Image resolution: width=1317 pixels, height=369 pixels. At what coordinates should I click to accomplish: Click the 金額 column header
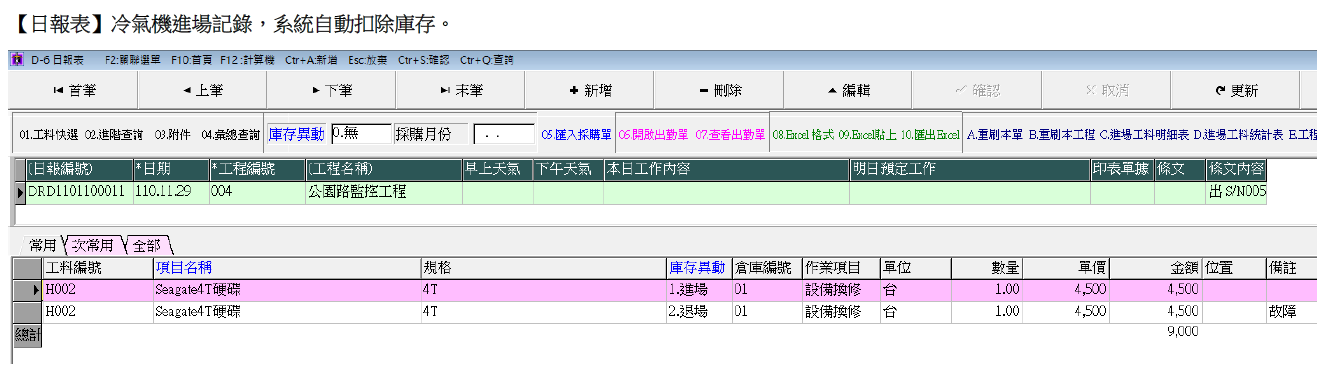1157,268
